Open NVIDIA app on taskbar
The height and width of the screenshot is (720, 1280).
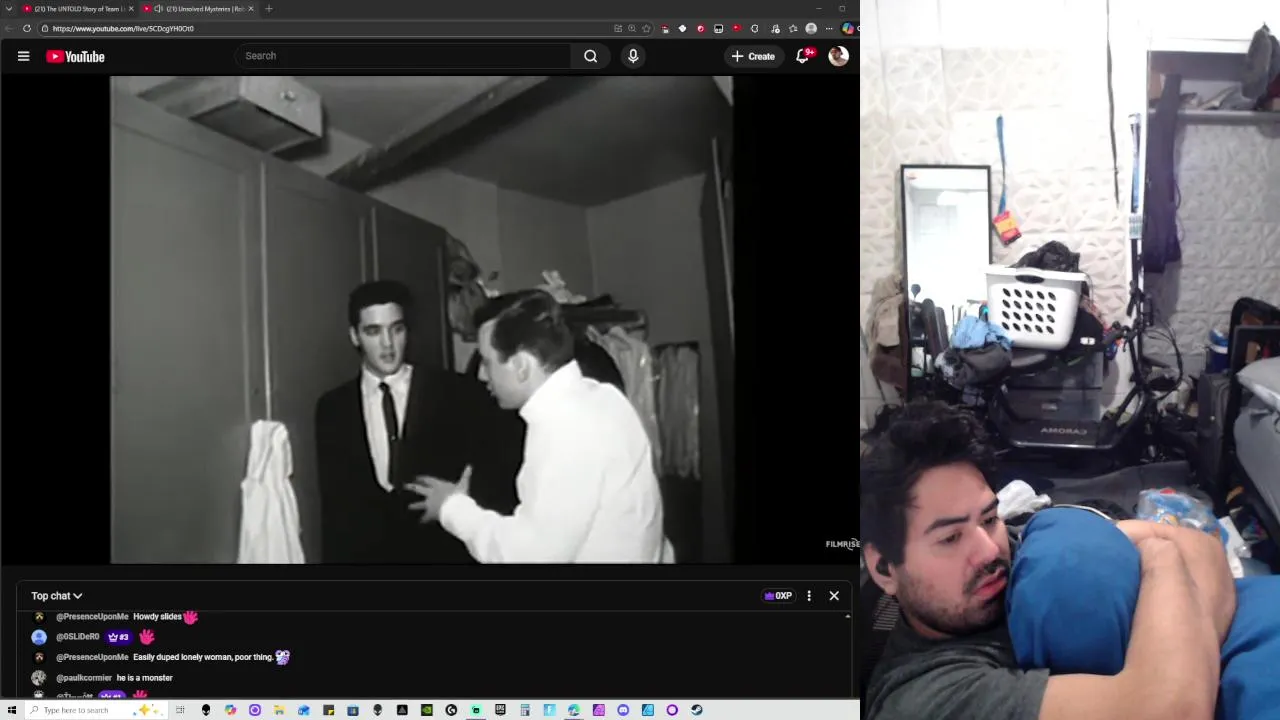pyautogui.click(x=426, y=710)
